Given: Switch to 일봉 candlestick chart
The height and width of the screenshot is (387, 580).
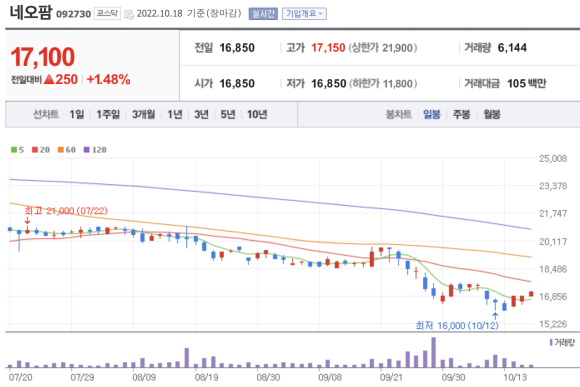Looking at the screenshot, I should click(432, 114).
